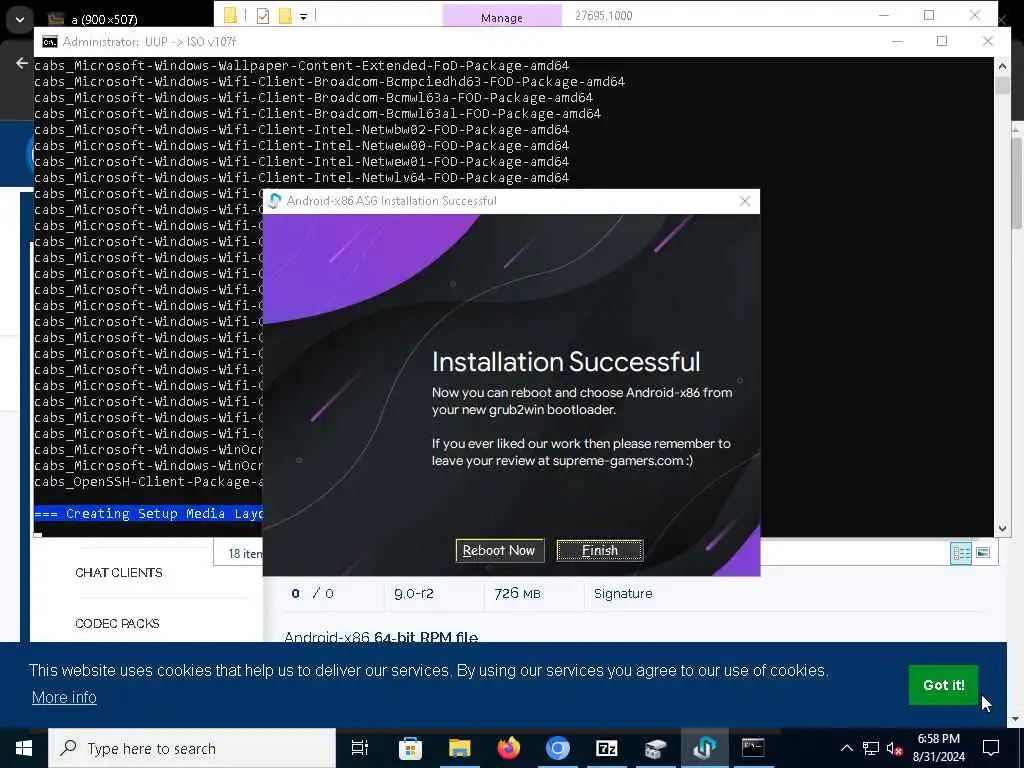This screenshot has height=768, width=1024.
Task: Switch to the command prompt taskbar icon
Action: pyautogui.click(x=753, y=748)
